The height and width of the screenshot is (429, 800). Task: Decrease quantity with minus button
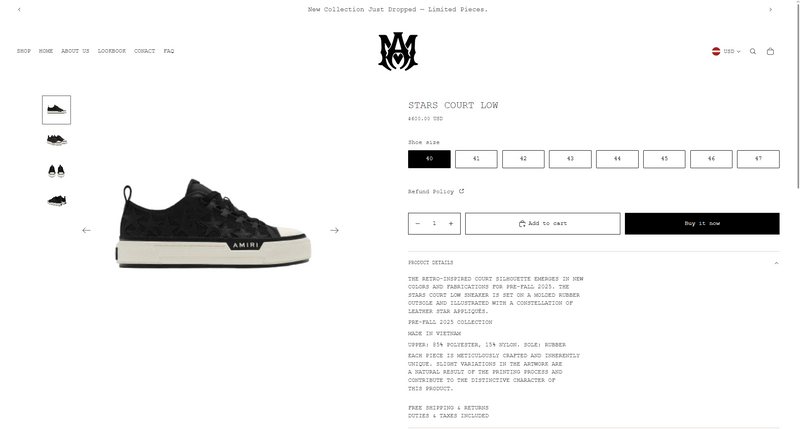(418, 223)
